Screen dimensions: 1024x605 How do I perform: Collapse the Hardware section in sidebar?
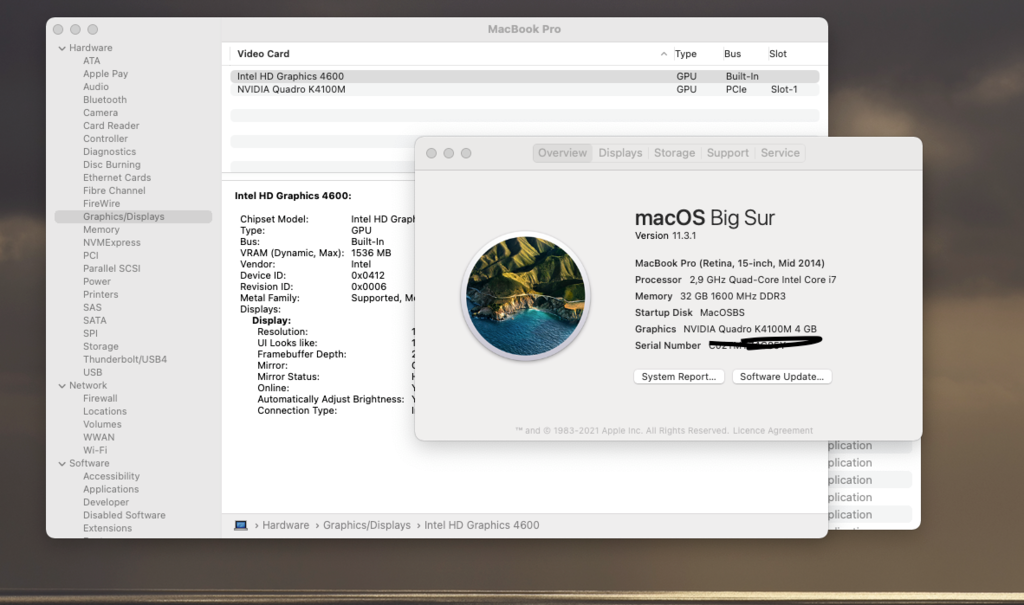point(61,48)
